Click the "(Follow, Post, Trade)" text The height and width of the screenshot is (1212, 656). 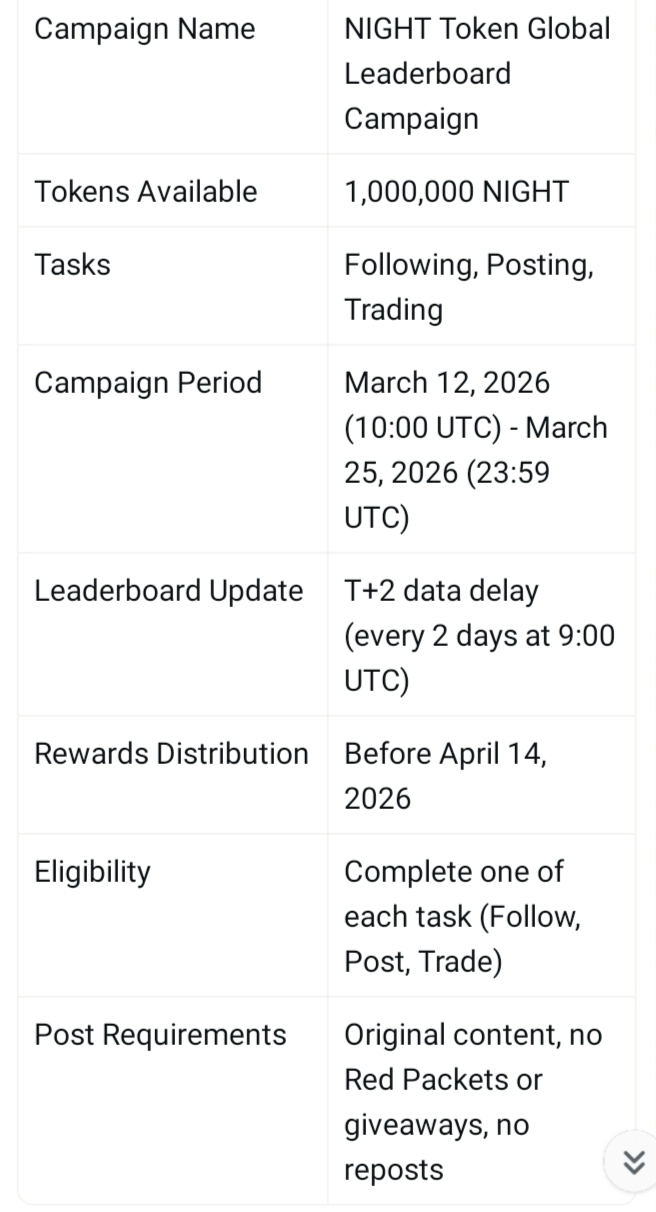[463, 940]
